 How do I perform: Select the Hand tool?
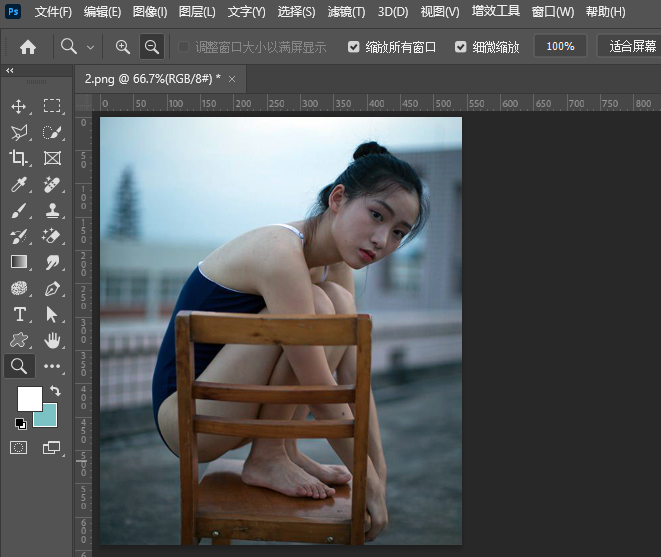(x=52, y=340)
